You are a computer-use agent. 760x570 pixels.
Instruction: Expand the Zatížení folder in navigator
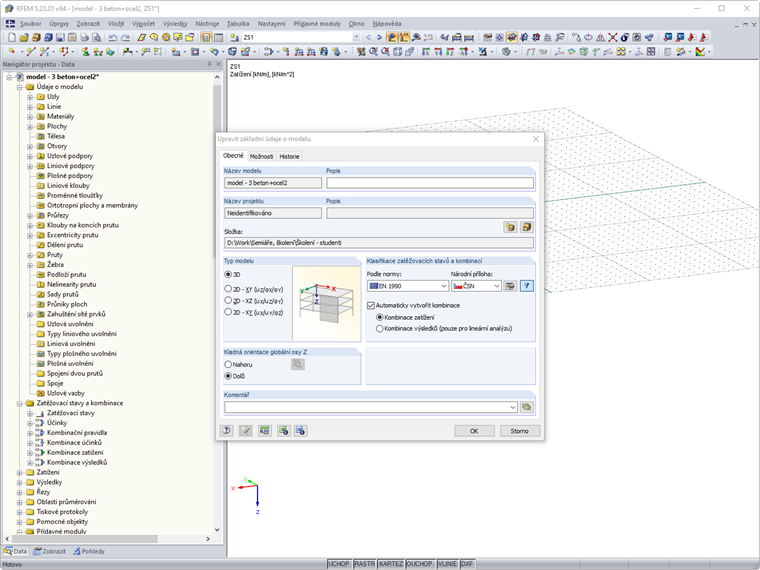(x=19, y=473)
